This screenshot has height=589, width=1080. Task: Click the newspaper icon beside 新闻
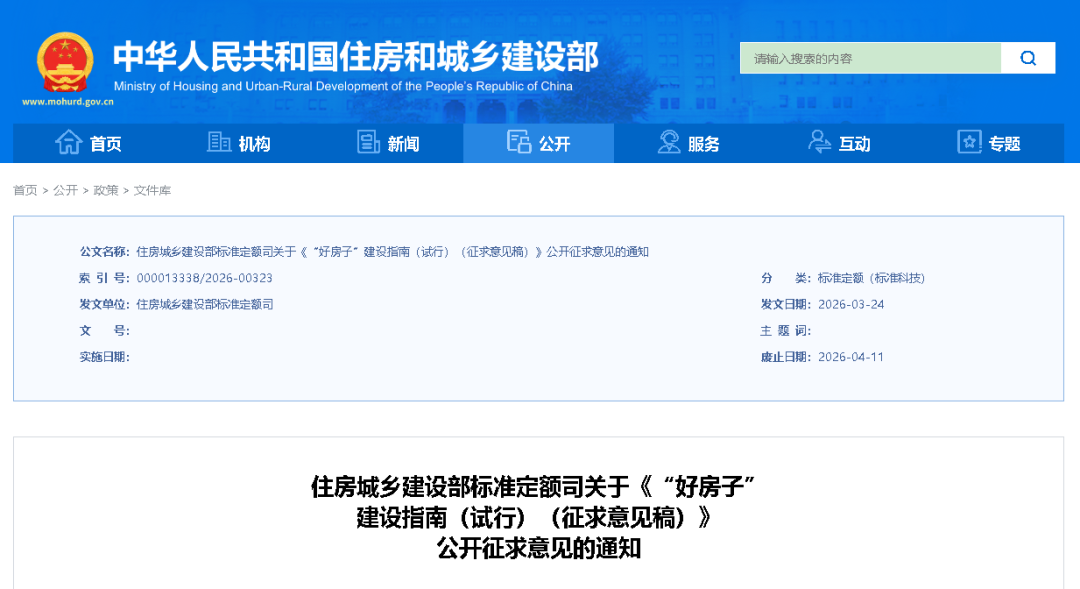coord(368,143)
